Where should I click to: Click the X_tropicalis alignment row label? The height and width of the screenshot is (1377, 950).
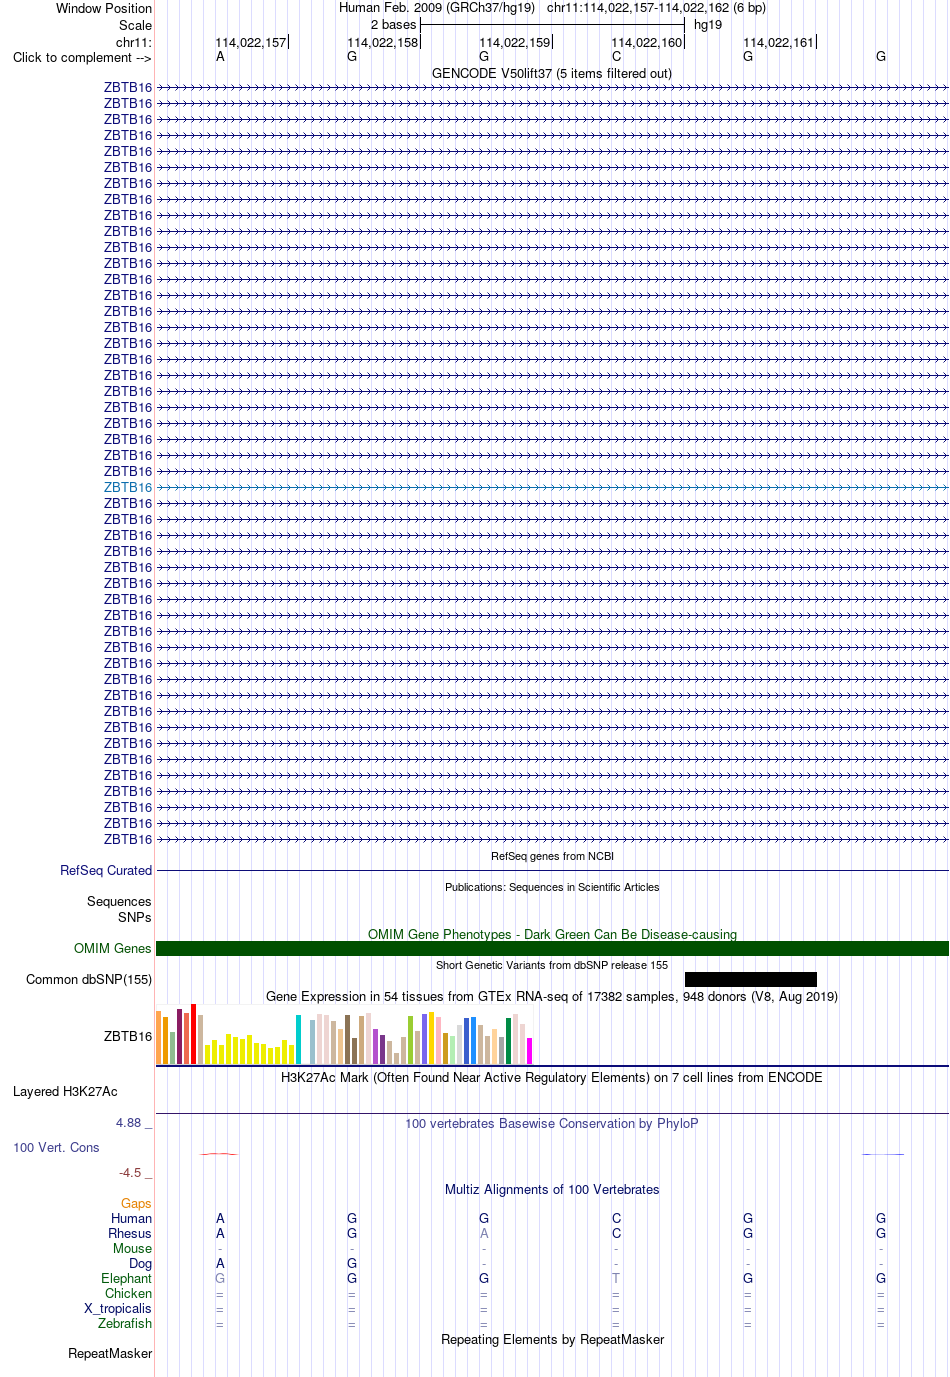[118, 1308]
